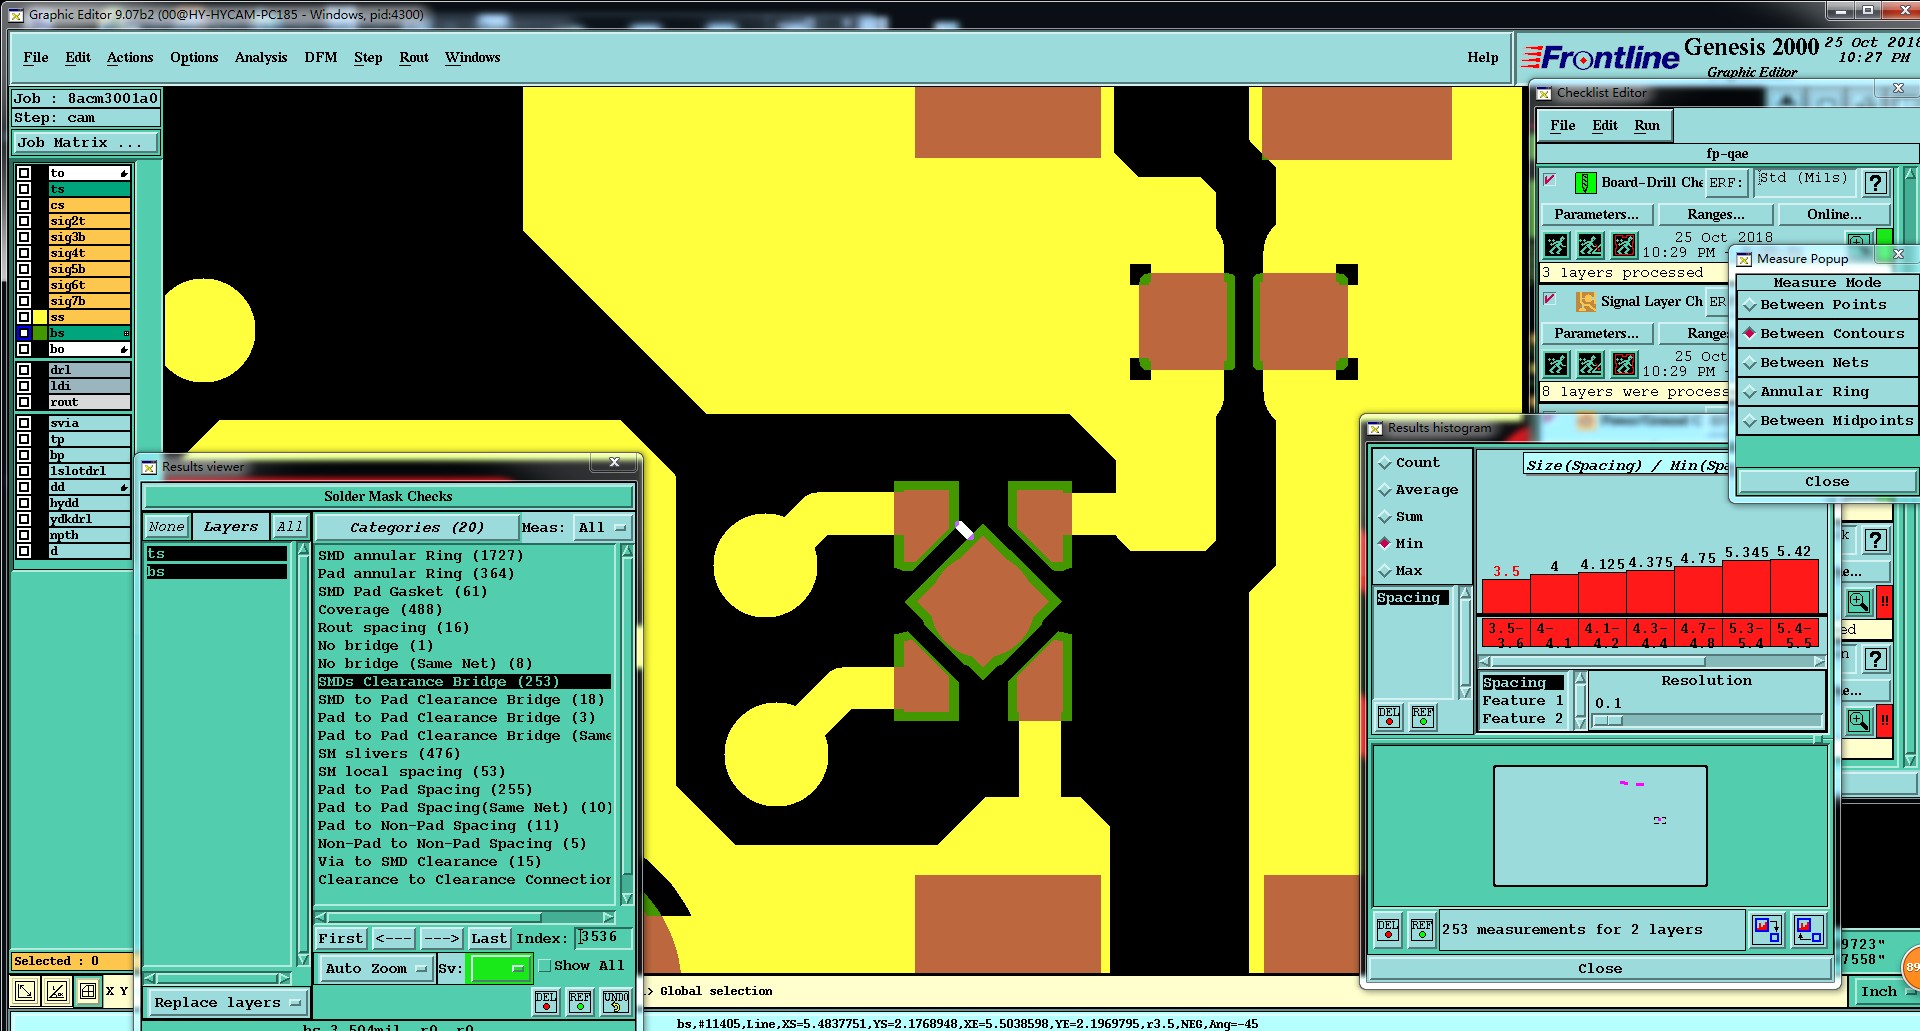
Task: Click second runner icon under Signal Layer Checks
Action: tap(1590, 364)
